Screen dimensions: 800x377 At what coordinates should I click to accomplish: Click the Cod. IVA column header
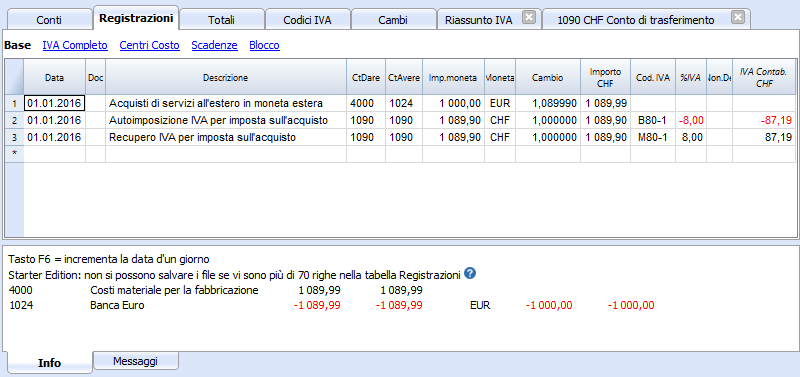653,78
